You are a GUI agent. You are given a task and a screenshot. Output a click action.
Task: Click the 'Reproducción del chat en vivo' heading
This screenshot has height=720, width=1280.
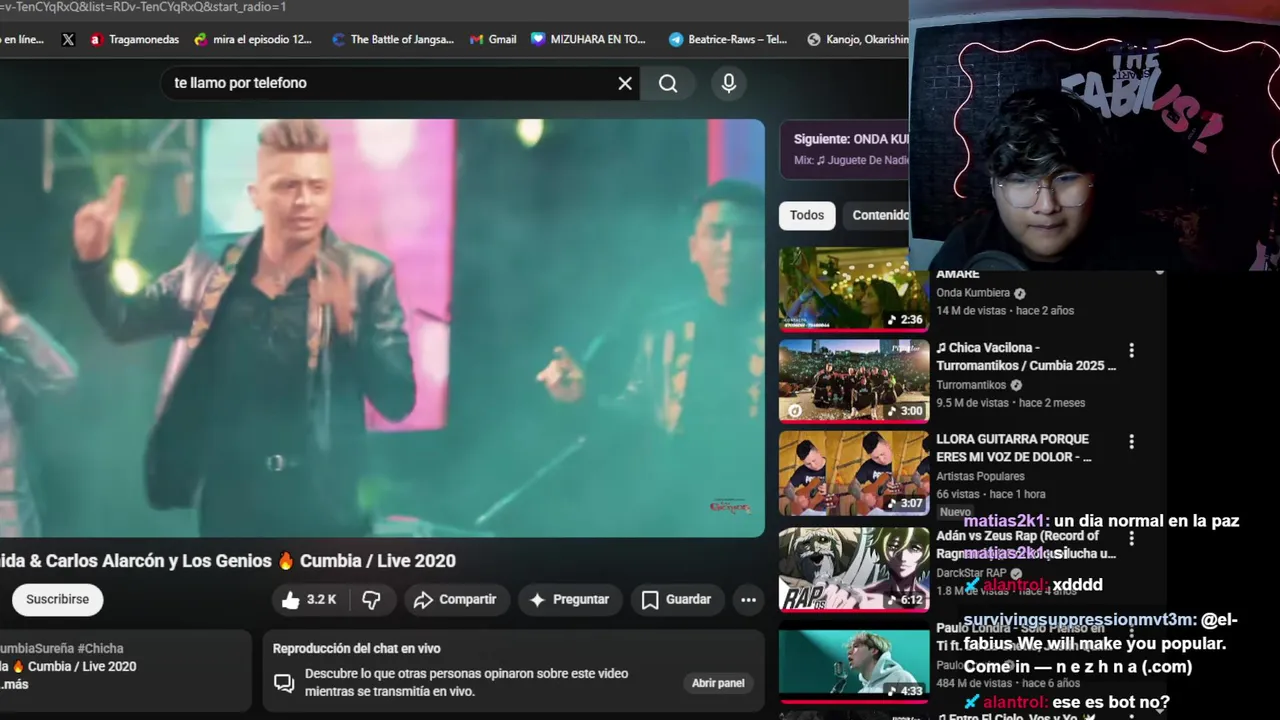[356, 648]
